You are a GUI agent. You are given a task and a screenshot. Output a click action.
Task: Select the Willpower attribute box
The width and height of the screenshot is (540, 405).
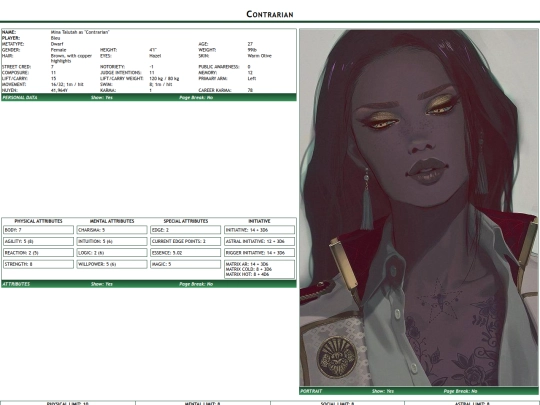click(112, 264)
